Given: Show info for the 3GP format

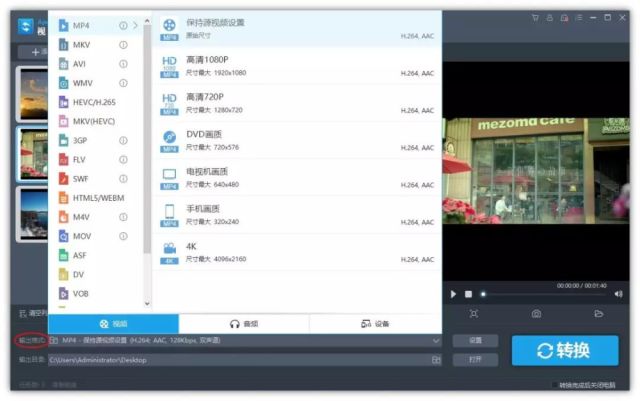Looking at the screenshot, I should [x=123, y=140].
